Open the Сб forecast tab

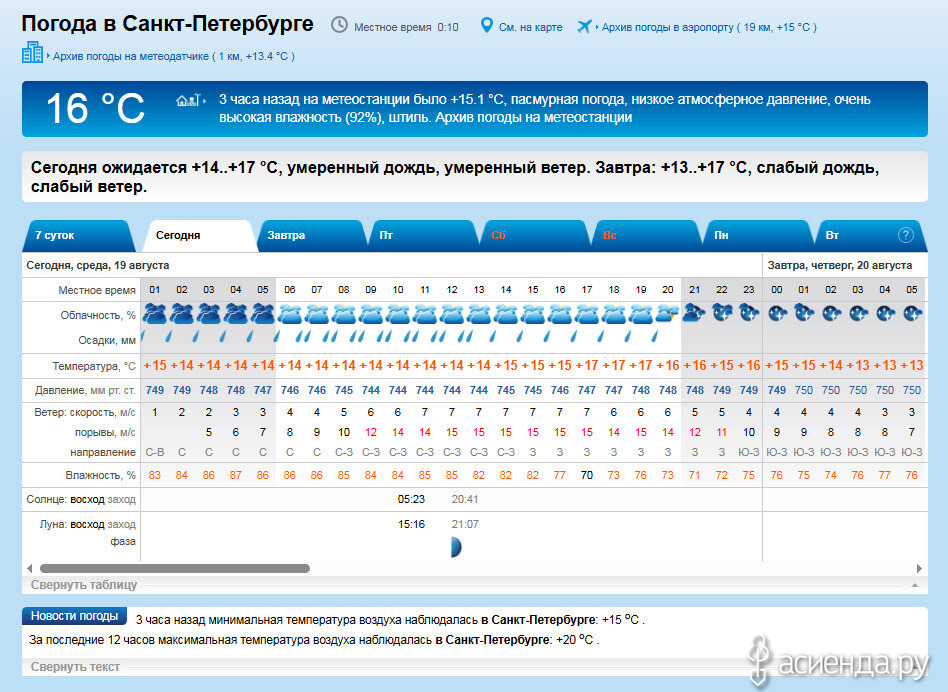(534, 236)
